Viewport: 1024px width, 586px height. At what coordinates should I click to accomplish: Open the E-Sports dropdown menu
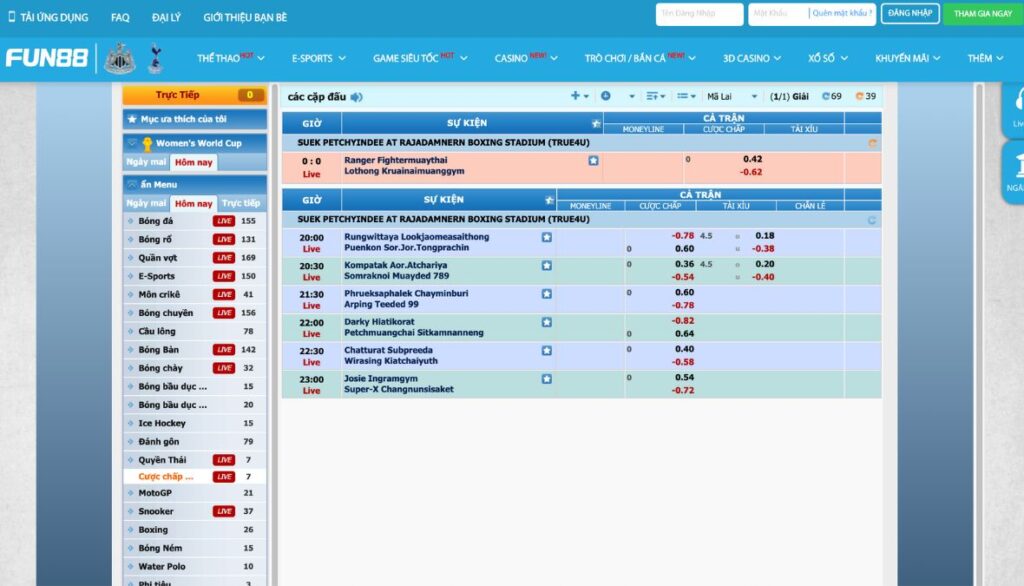[319, 58]
